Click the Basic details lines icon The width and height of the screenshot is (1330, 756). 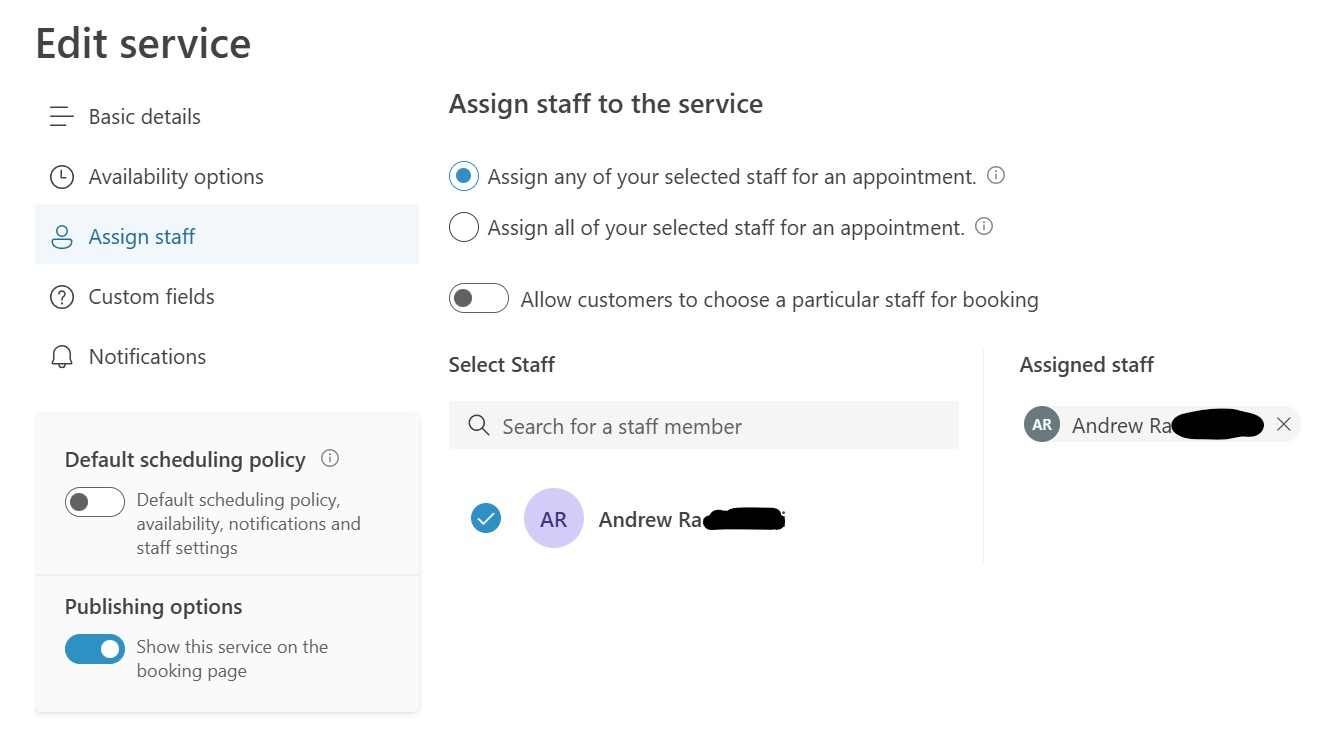(x=62, y=117)
